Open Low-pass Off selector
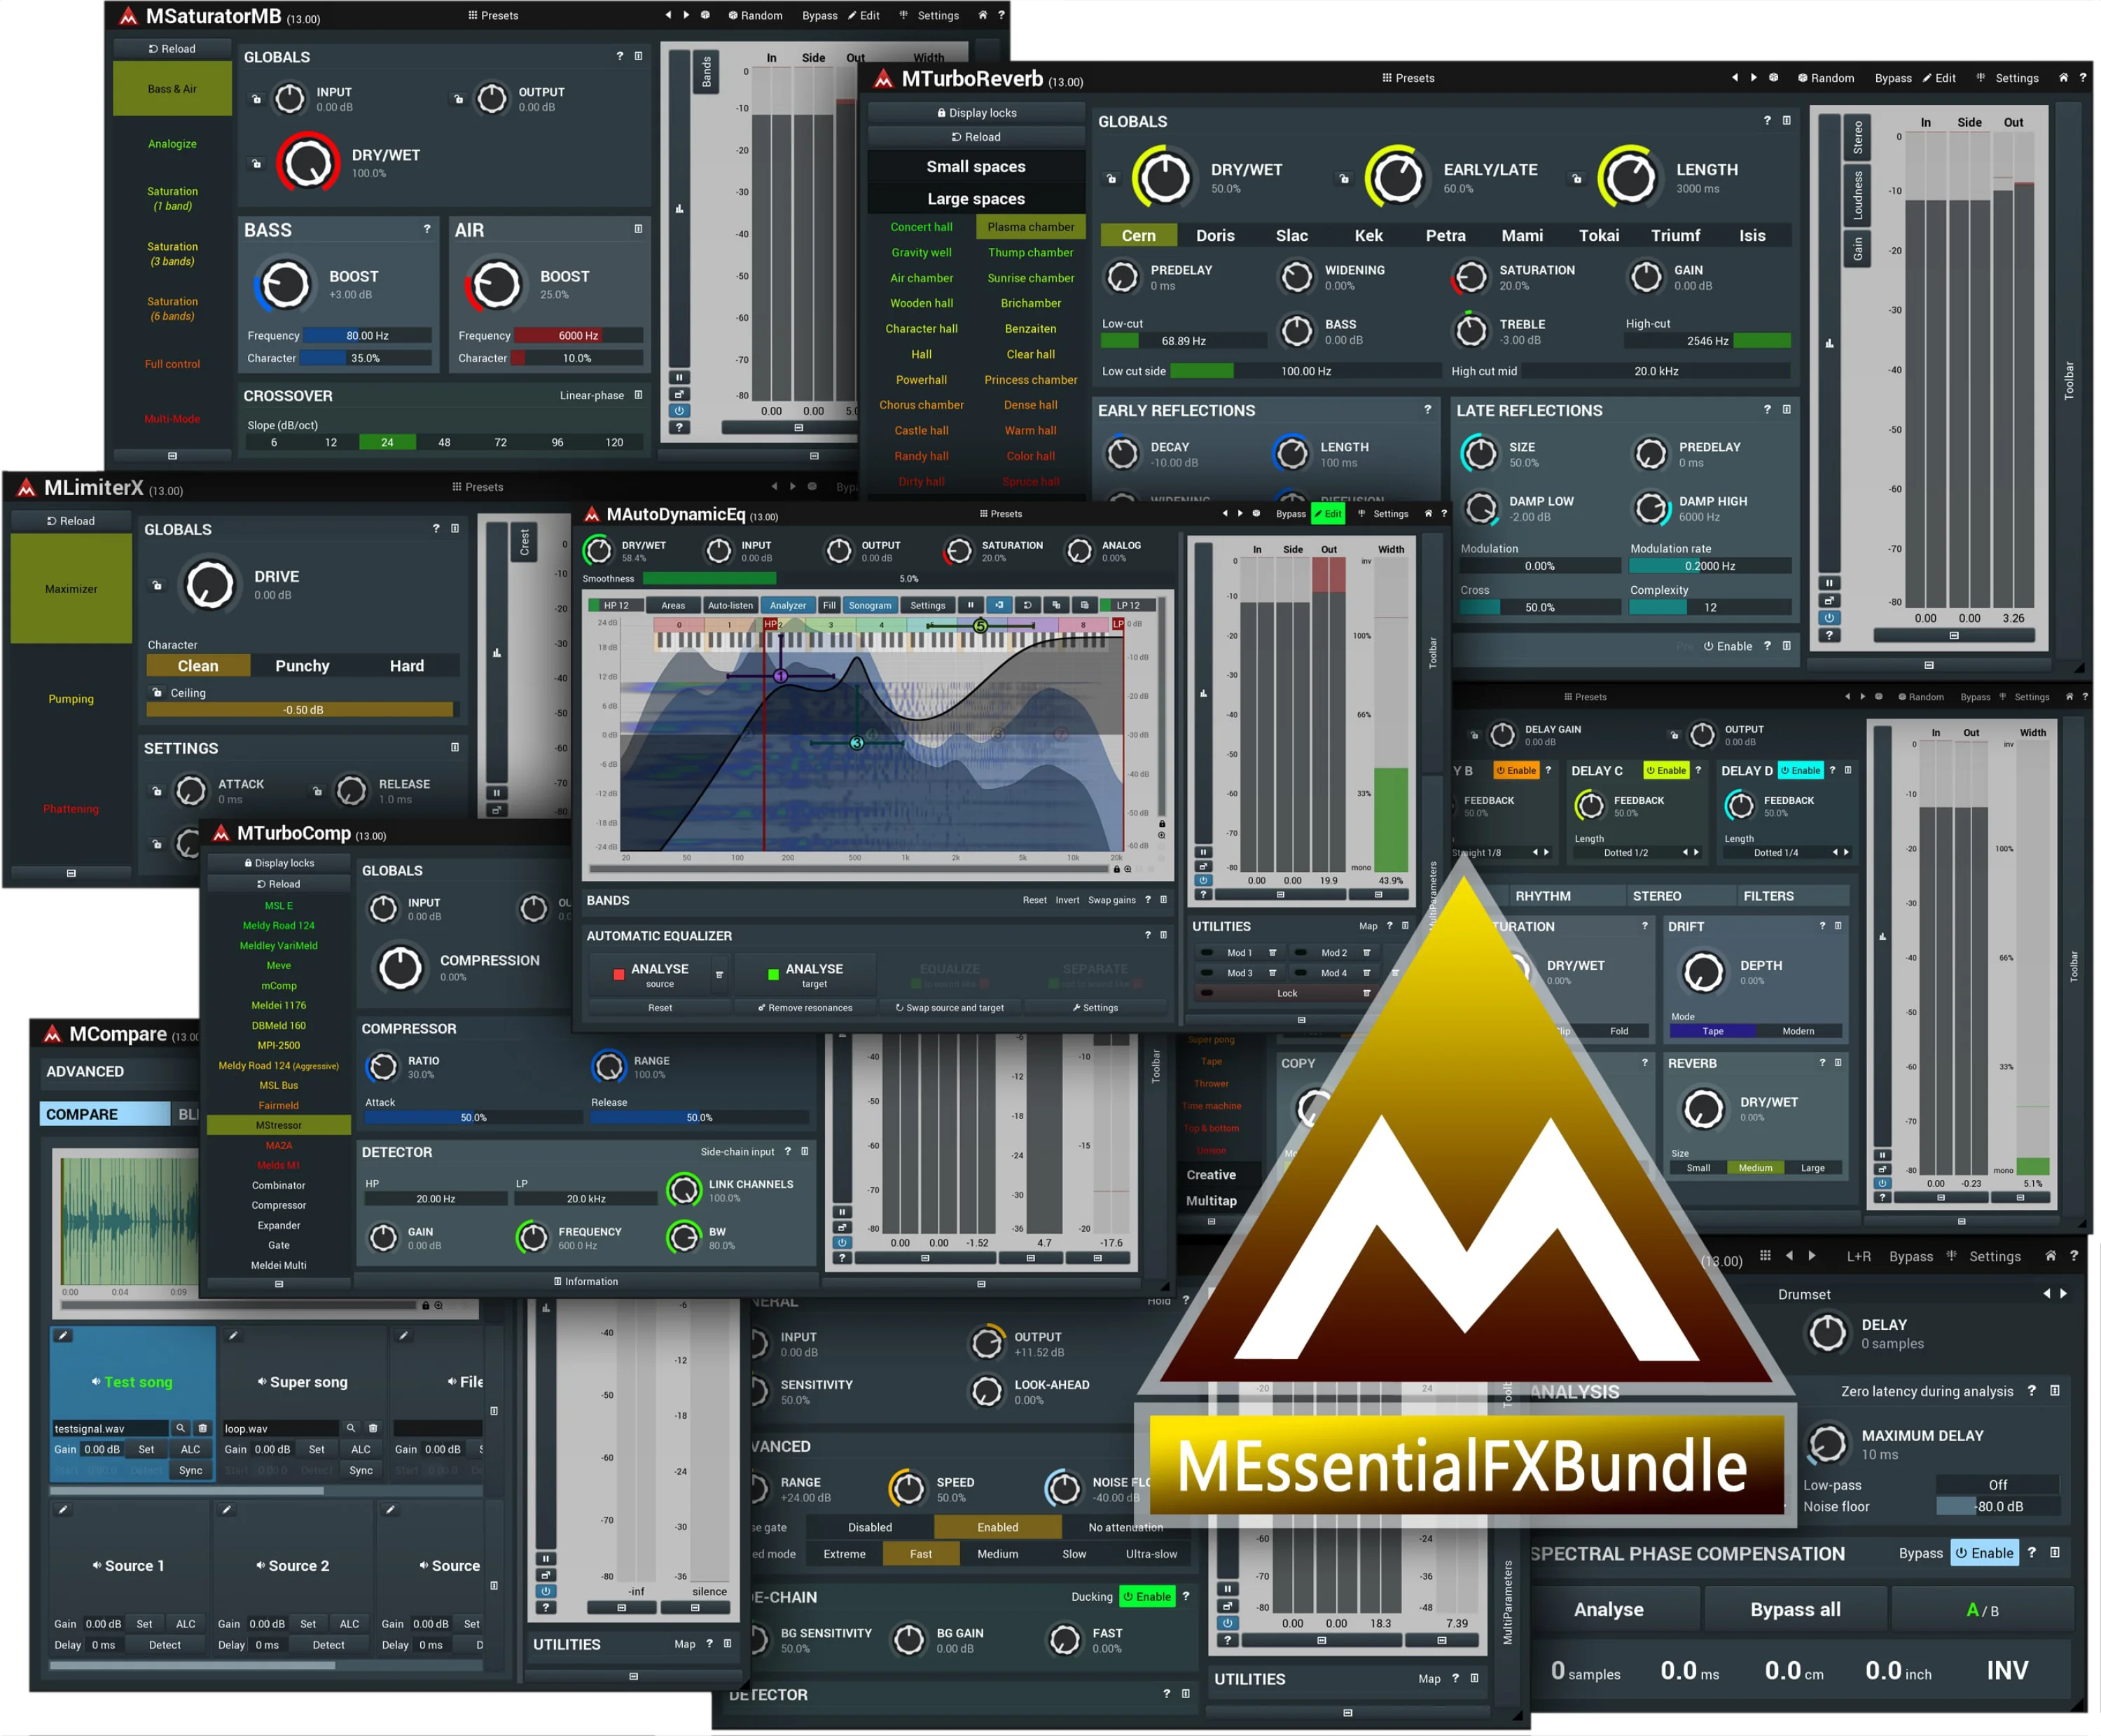This screenshot has height=1736, width=2101. coord(1997,1485)
